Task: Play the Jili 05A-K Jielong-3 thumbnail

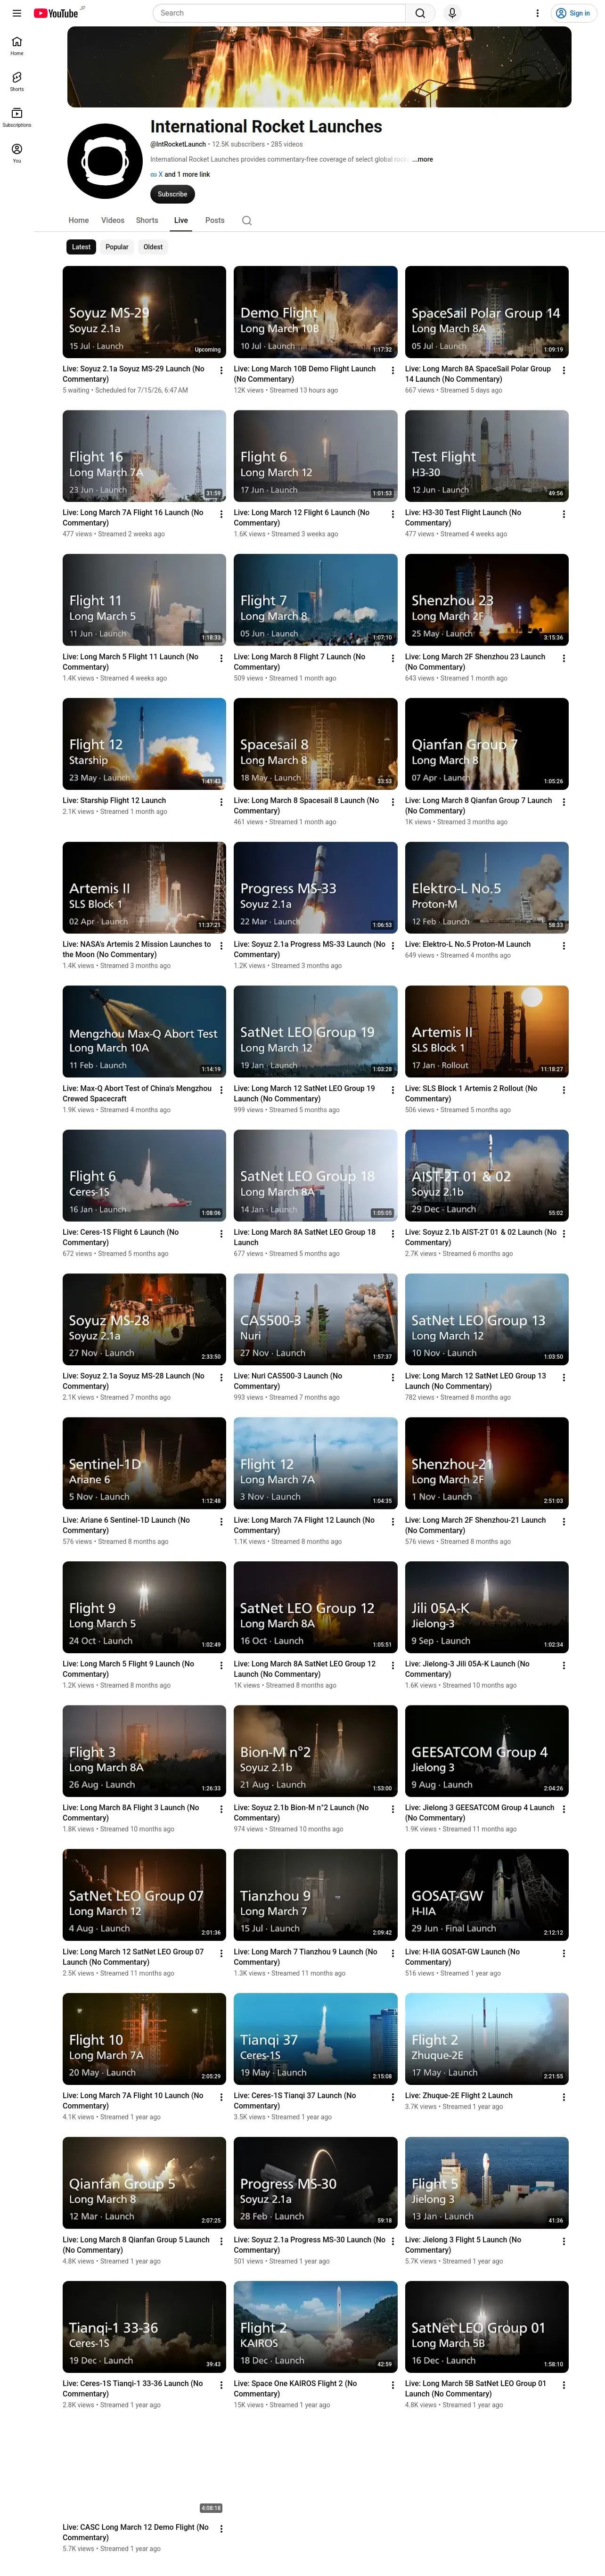Action: [x=487, y=1607]
